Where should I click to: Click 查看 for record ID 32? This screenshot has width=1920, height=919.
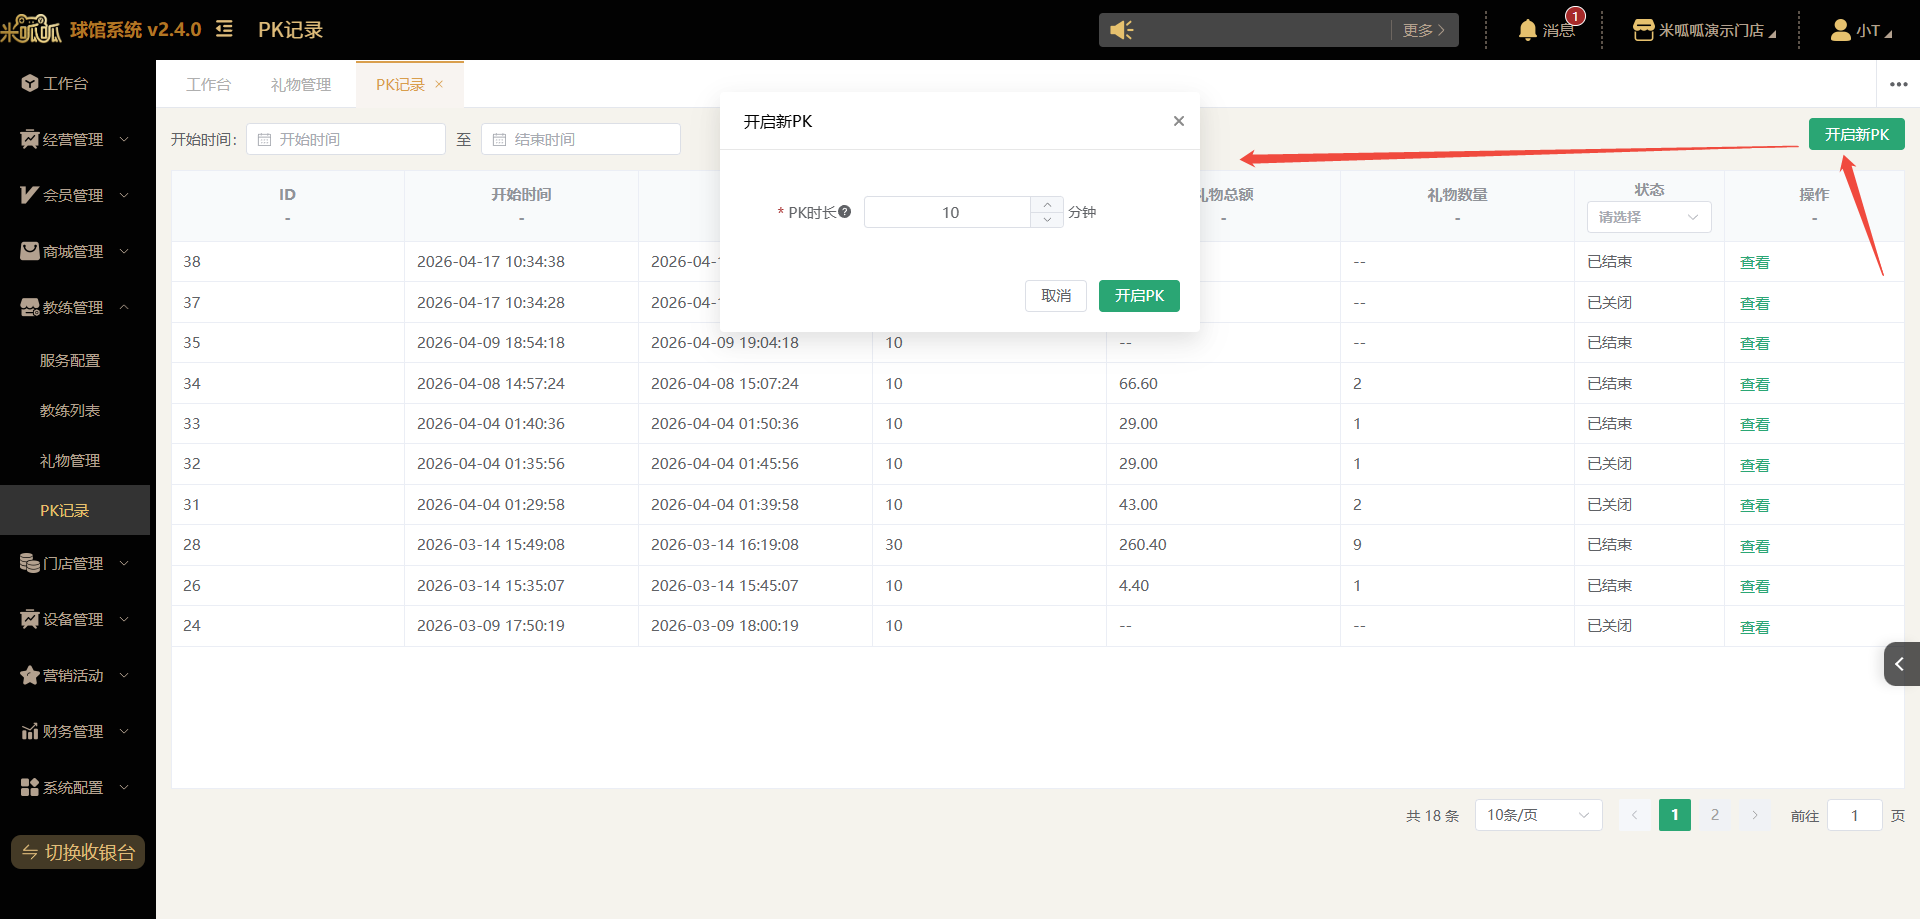point(1754,465)
